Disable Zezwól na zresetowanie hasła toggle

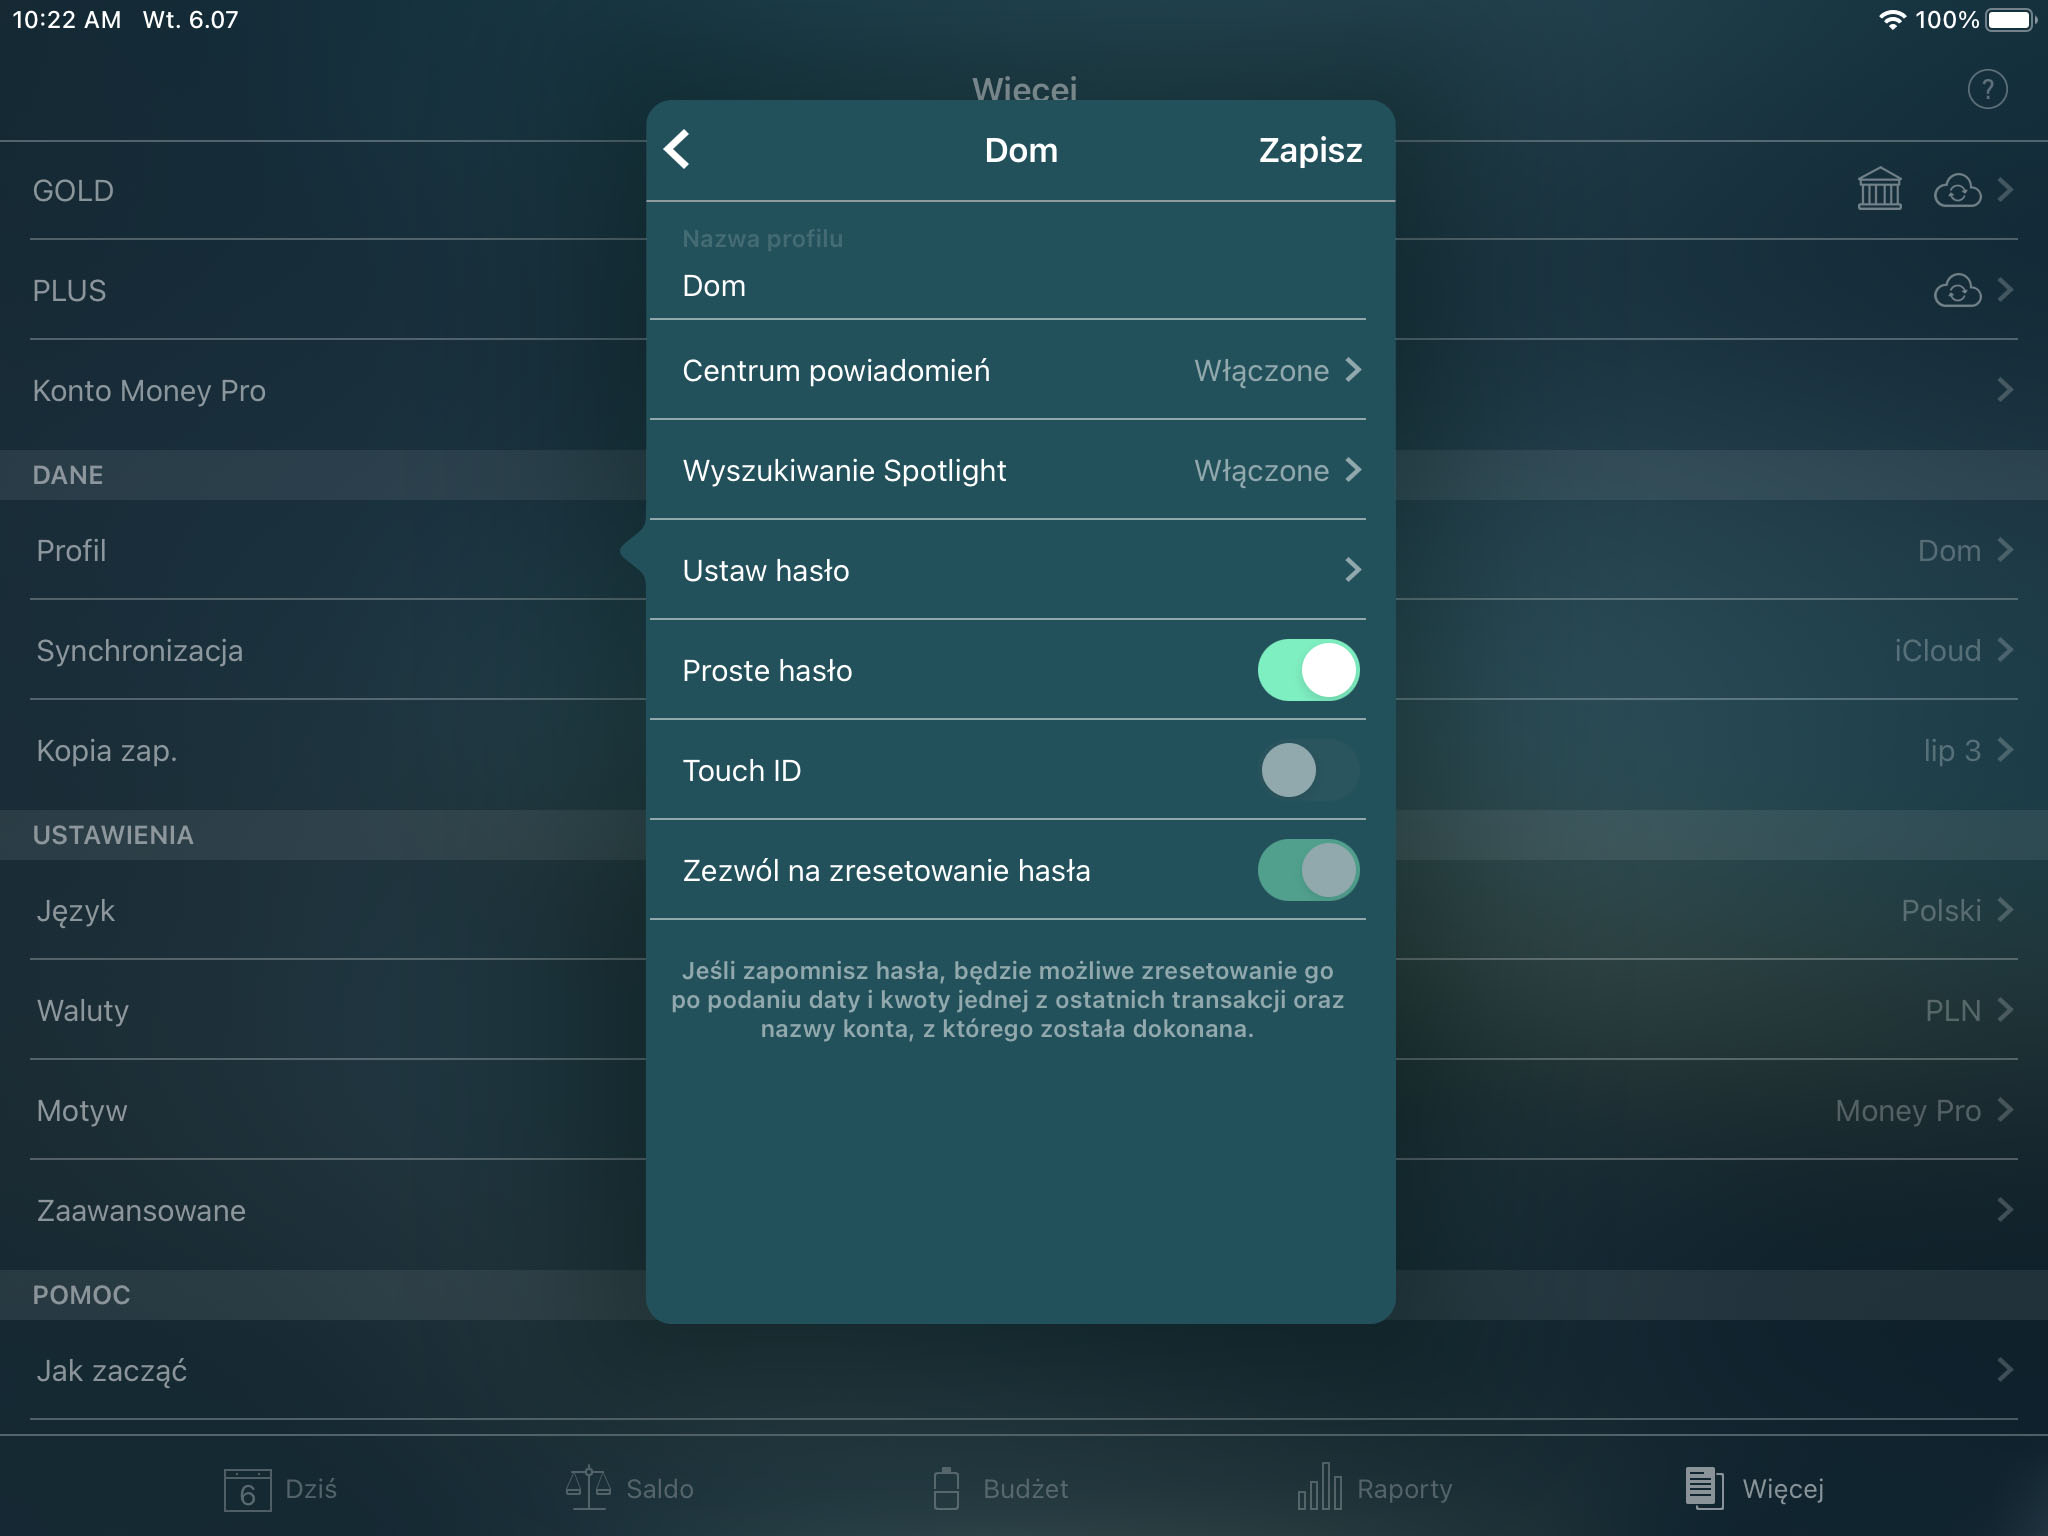pyautogui.click(x=1306, y=871)
